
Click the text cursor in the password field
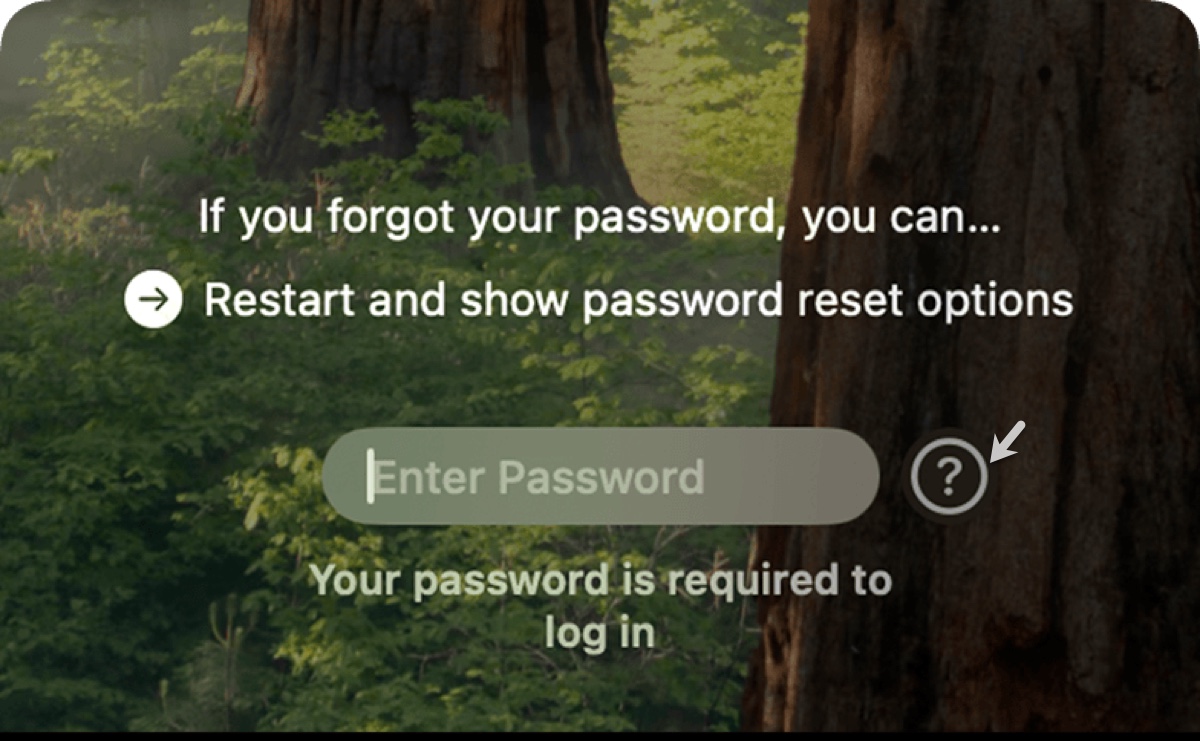click(370, 476)
